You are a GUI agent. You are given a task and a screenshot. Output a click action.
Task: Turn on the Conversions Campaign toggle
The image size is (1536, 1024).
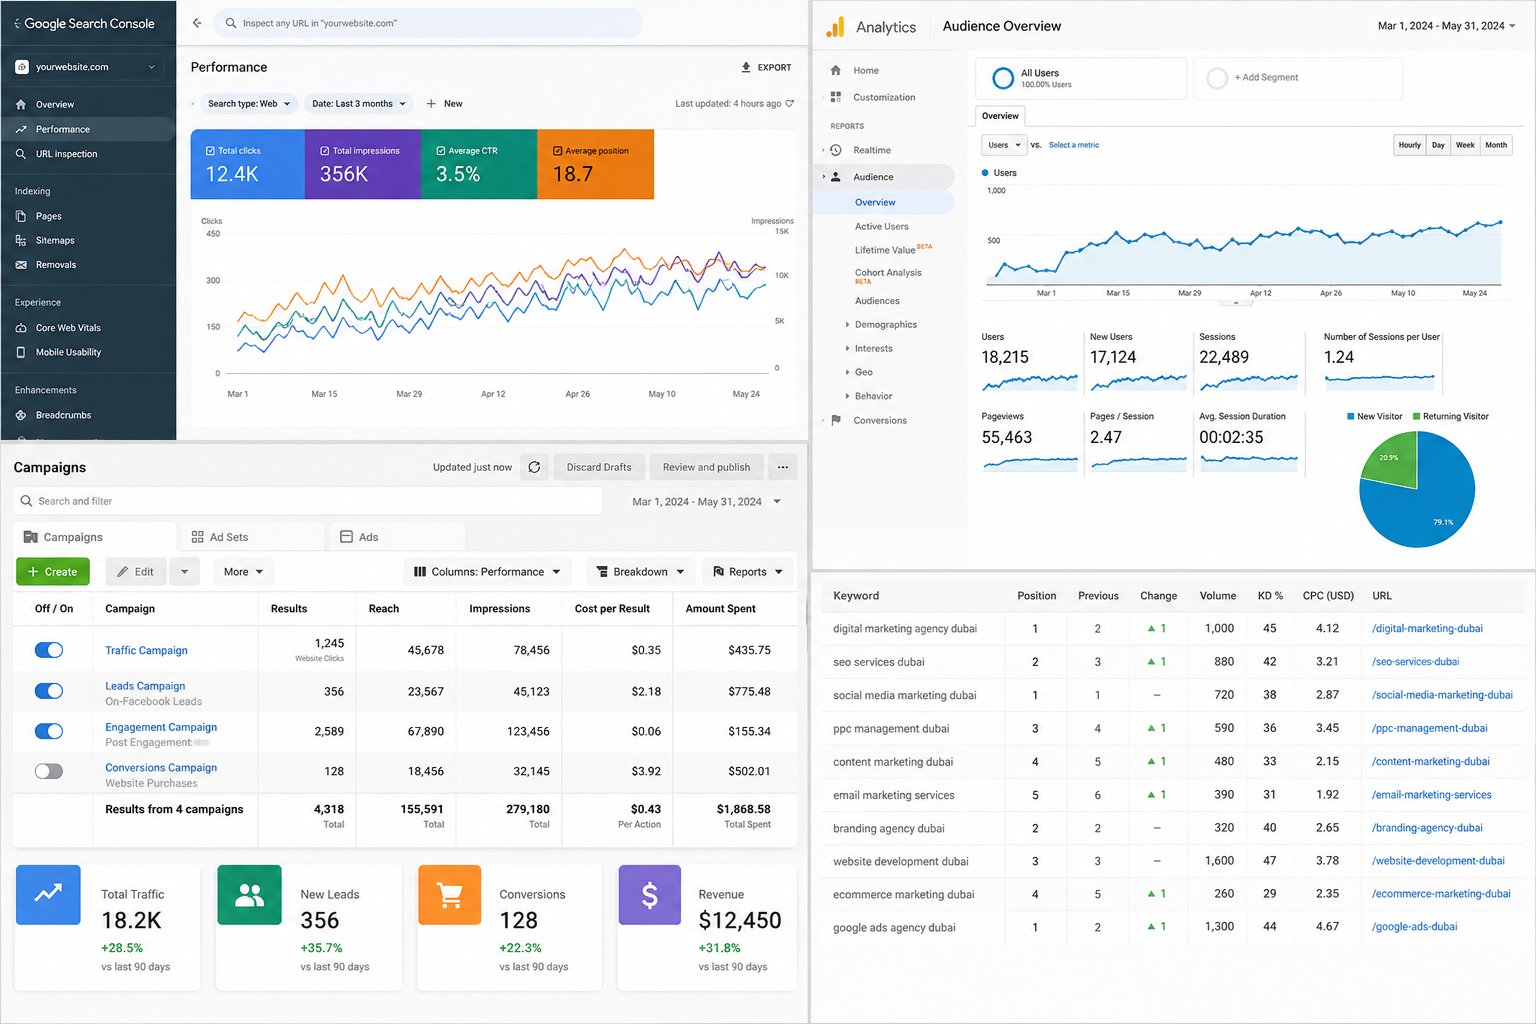[49, 771]
